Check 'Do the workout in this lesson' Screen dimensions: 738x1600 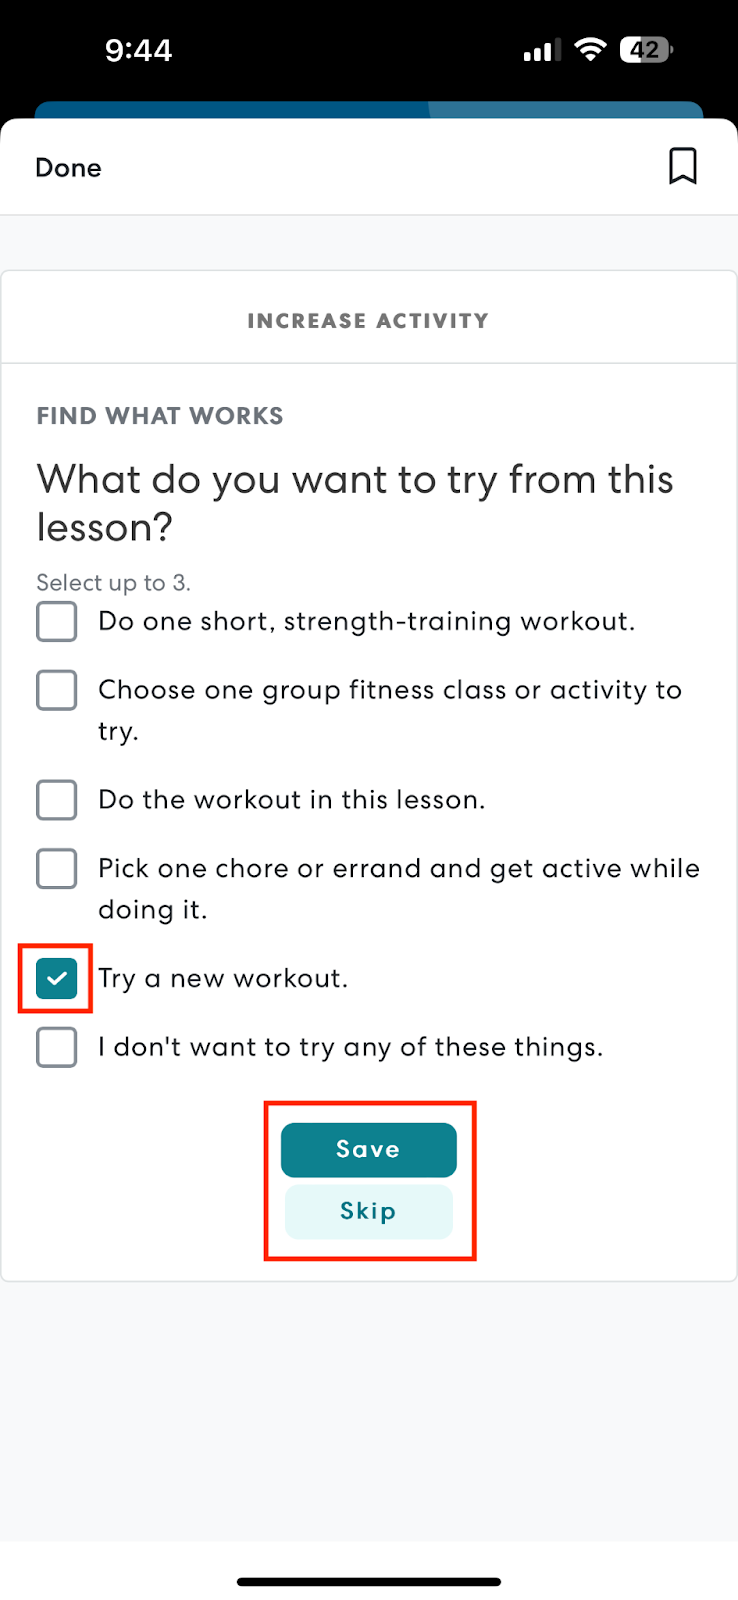pos(57,800)
